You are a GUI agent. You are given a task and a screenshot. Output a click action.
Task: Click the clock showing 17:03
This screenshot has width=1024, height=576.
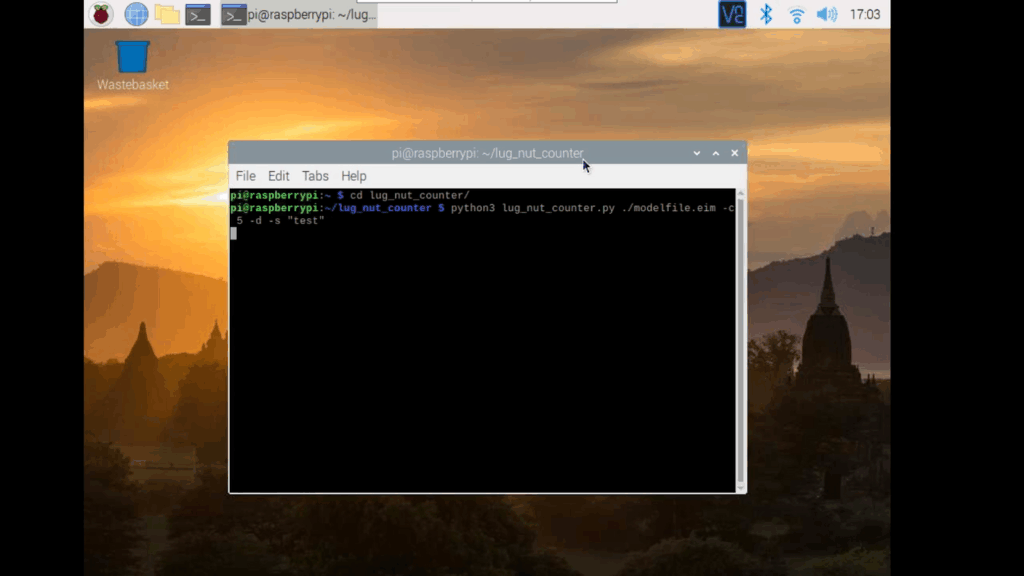tap(864, 14)
